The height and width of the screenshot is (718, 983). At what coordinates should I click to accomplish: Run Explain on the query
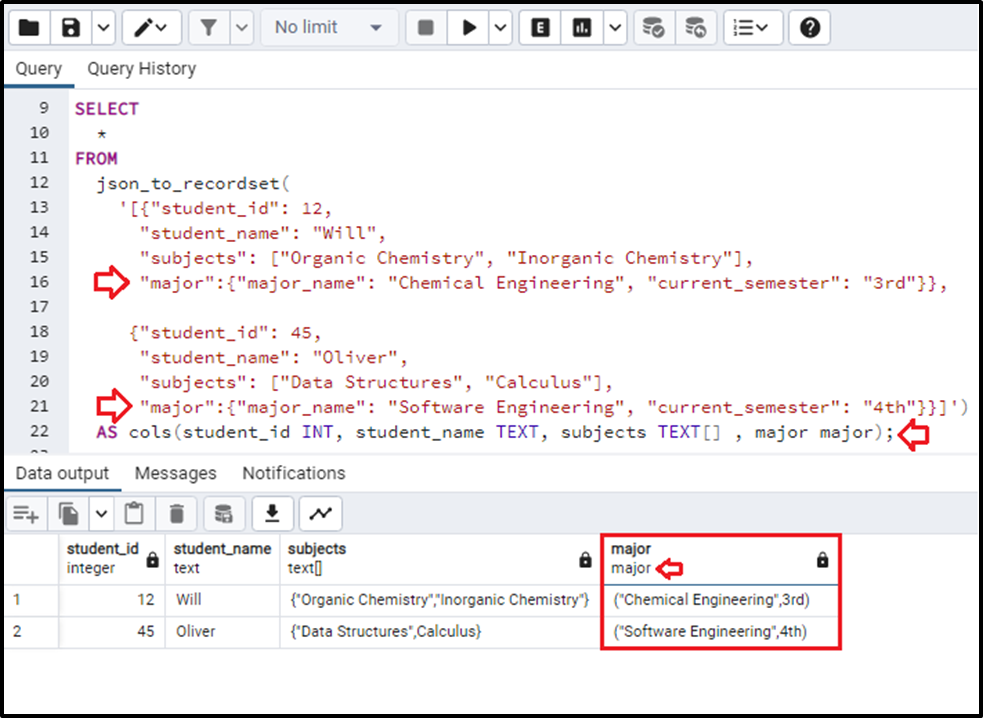pyautogui.click(x=539, y=27)
